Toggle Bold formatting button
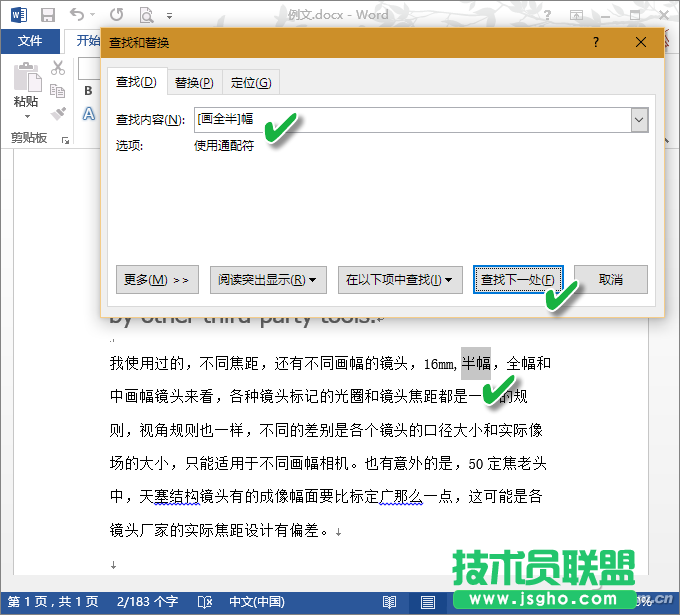 pos(88,91)
